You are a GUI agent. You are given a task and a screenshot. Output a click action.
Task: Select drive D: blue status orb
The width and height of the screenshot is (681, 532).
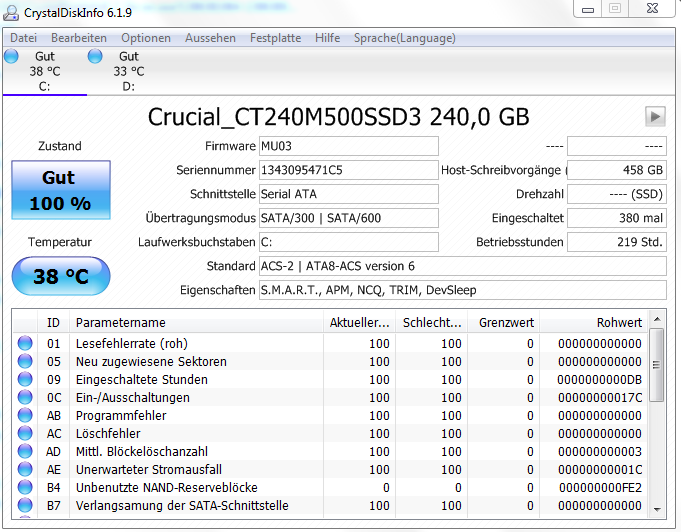tap(95, 56)
